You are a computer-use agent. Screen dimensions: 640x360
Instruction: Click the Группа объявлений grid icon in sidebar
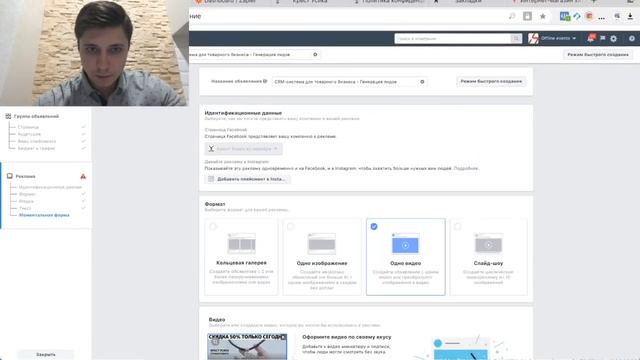pyautogui.click(x=8, y=116)
